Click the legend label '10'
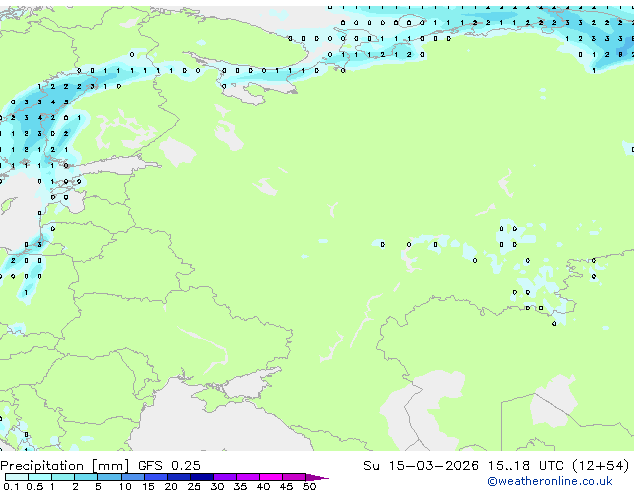The image size is (634, 490). pos(125,486)
